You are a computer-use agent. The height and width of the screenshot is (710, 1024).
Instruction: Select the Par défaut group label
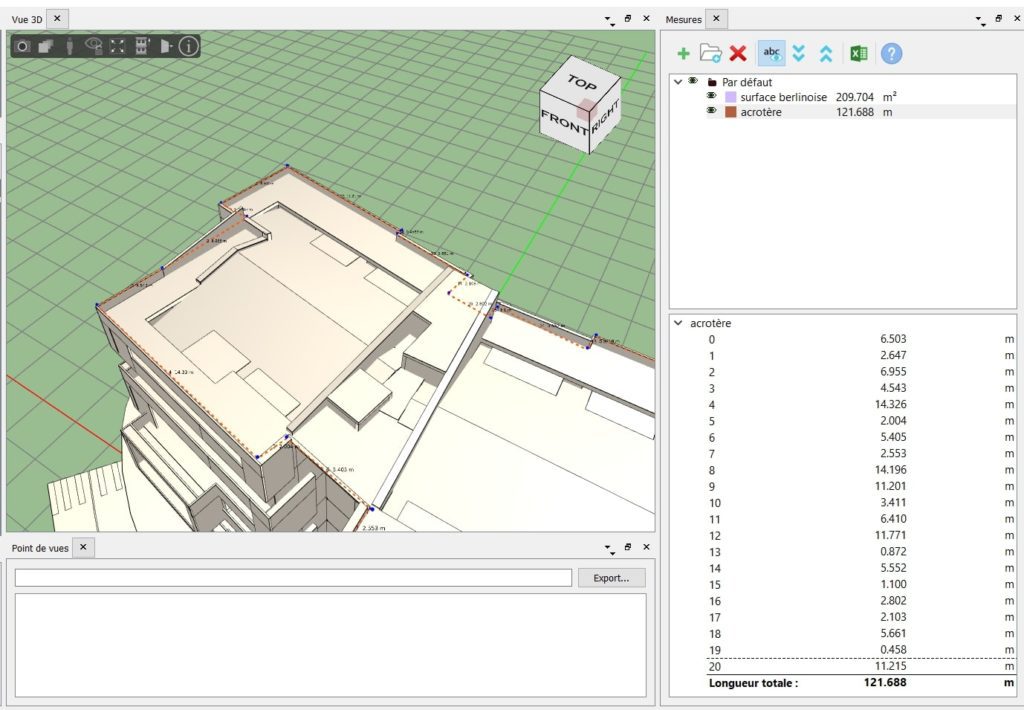(x=746, y=82)
